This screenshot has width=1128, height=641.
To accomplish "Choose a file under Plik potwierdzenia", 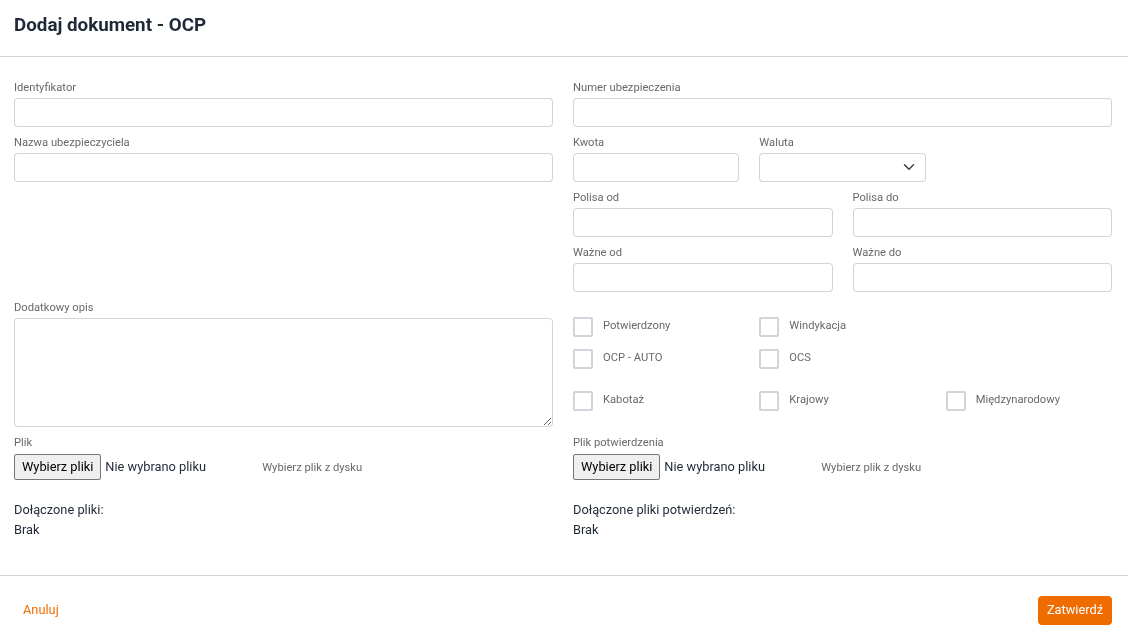I will 616,467.
